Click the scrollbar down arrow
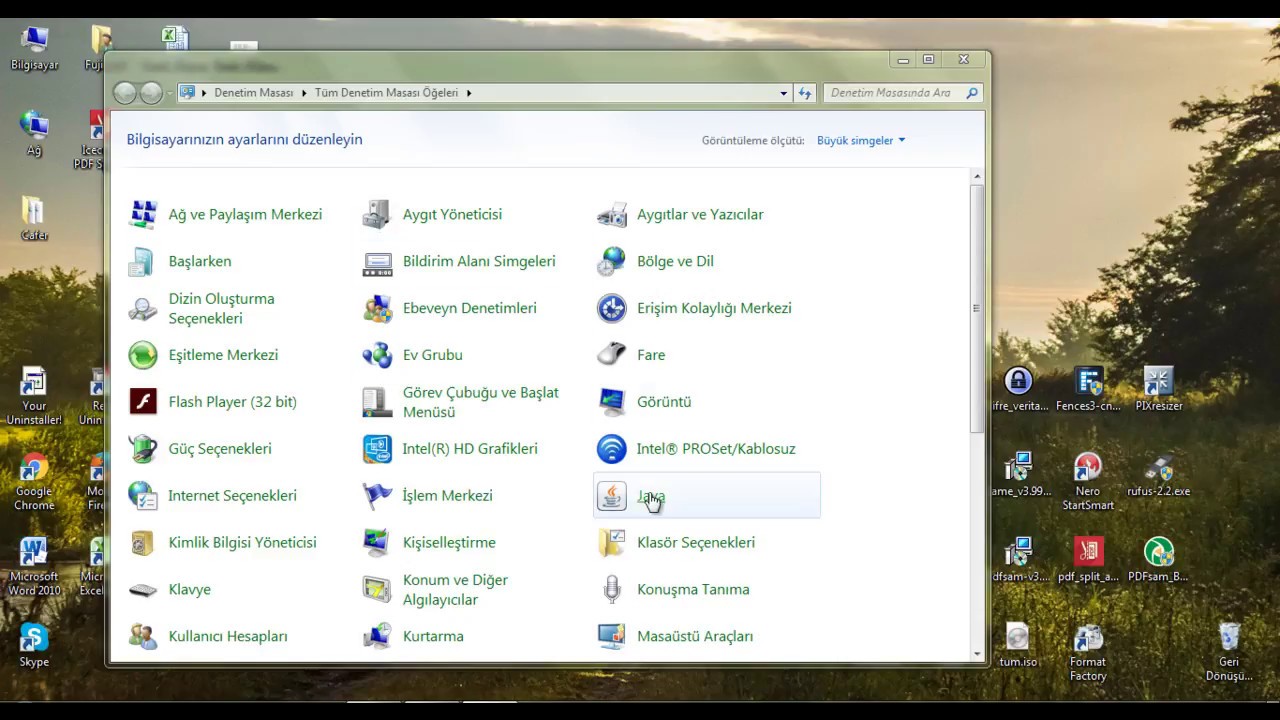The width and height of the screenshot is (1280, 720). pos(977,654)
